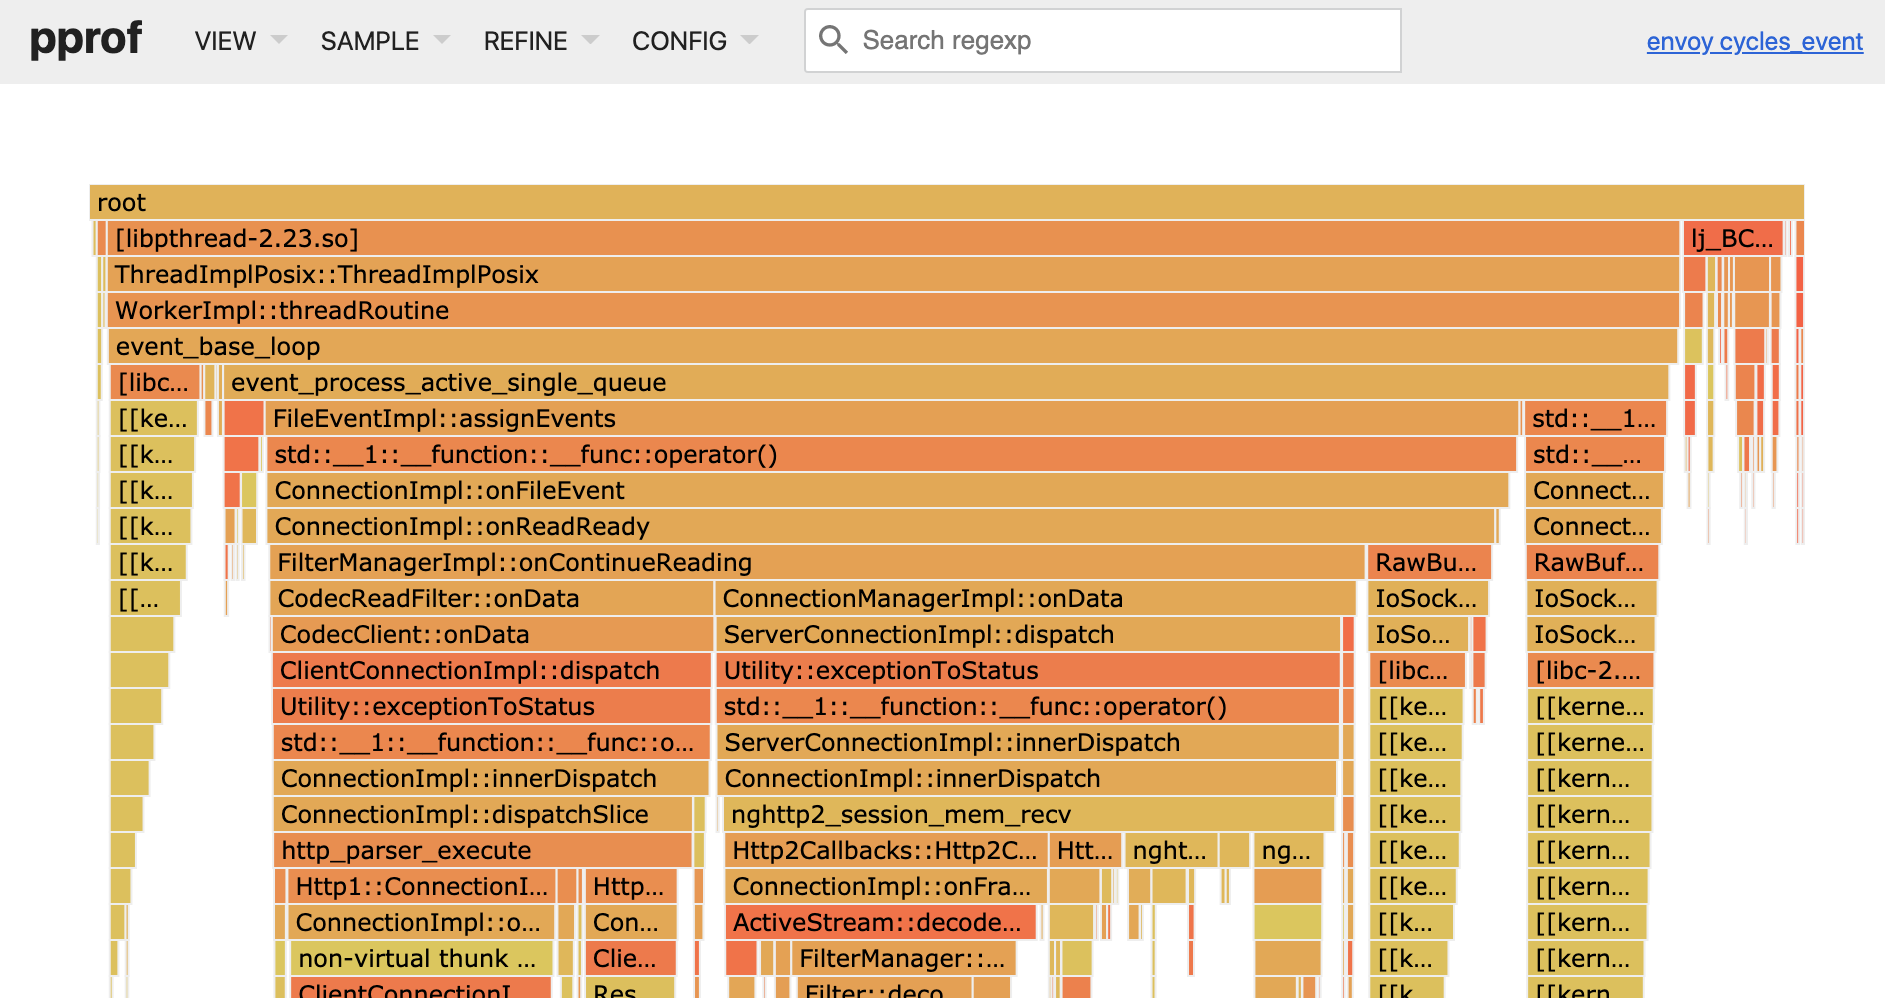The height and width of the screenshot is (998, 1885).
Task: Select the [libc... frame beside event_process_active_single_queue
Action: pyautogui.click(x=155, y=382)
